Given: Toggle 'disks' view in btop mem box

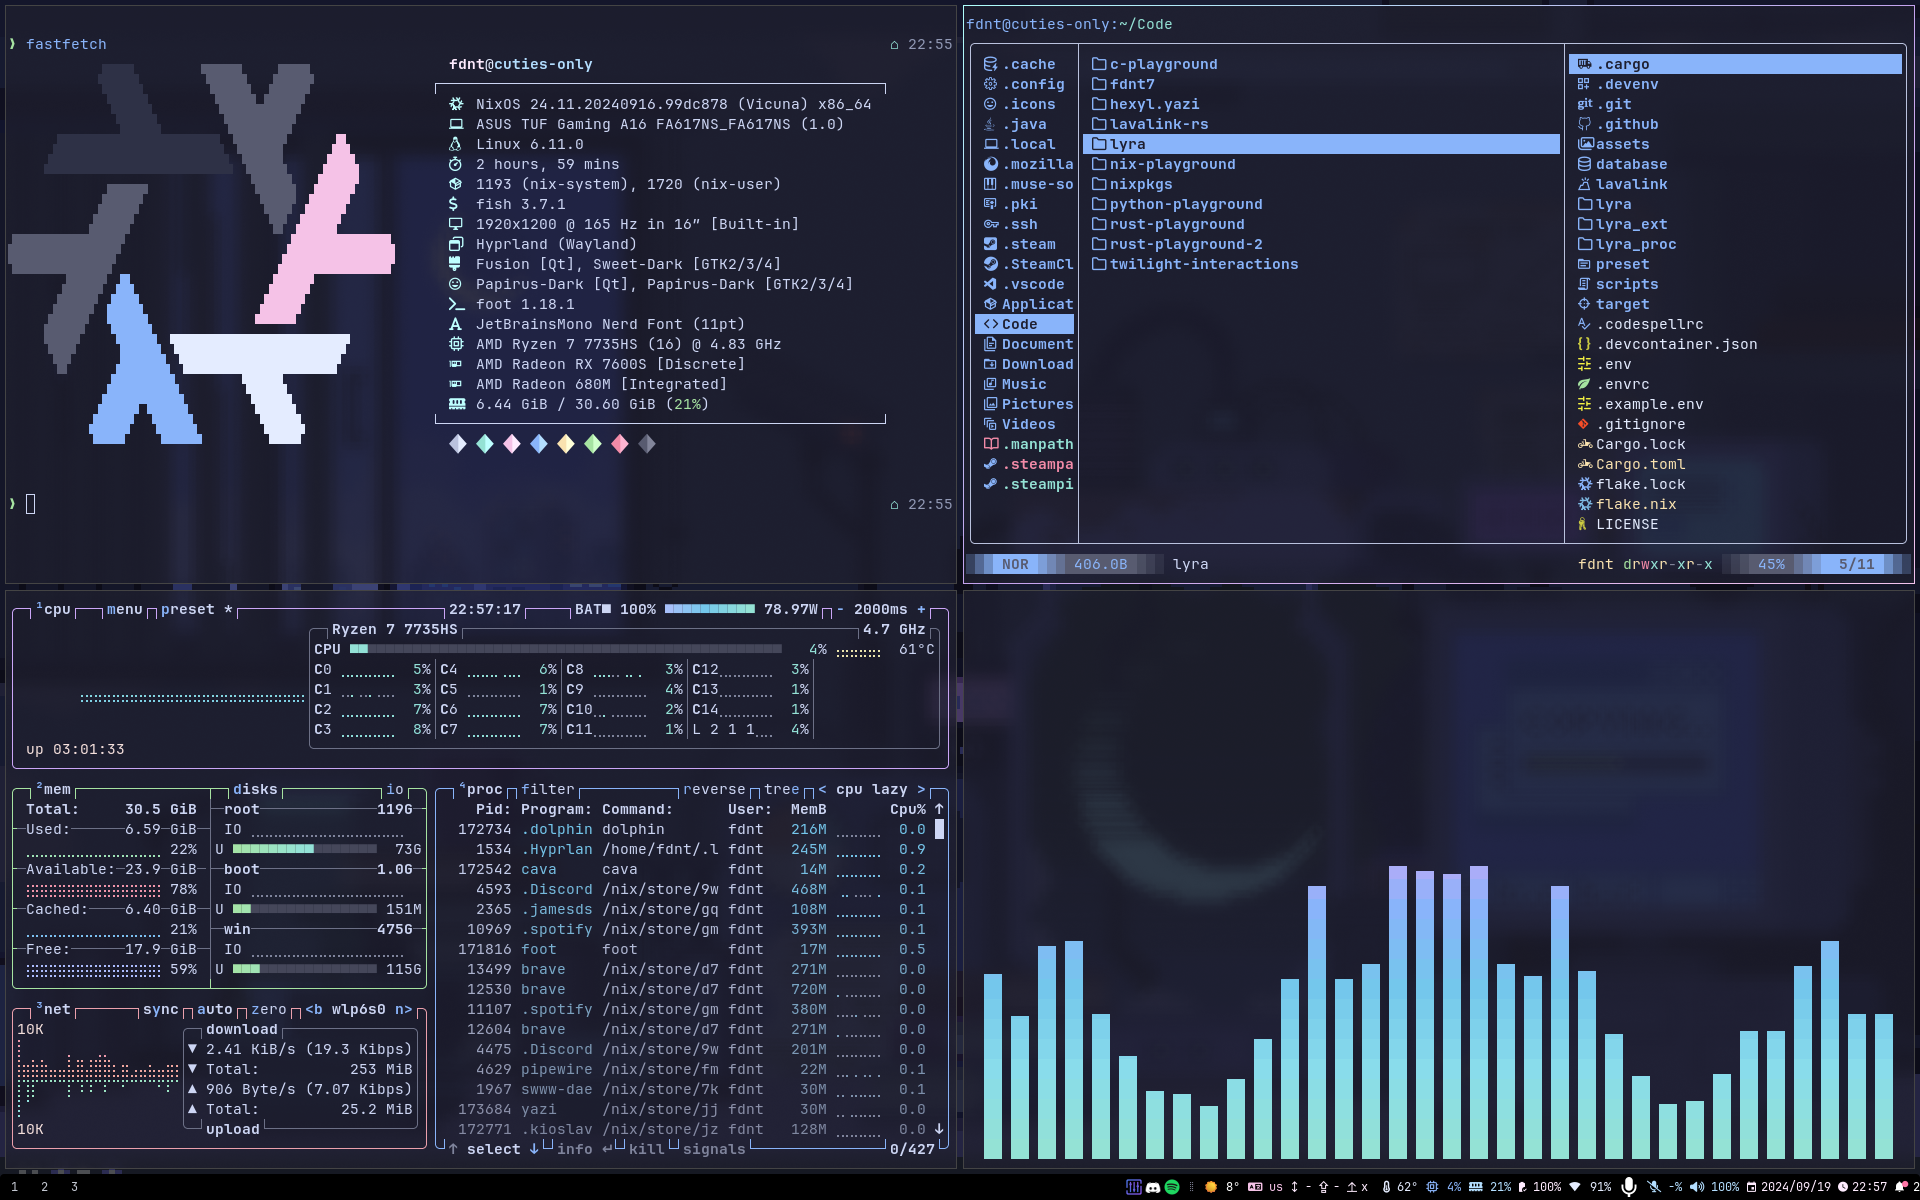Looking at the screenshot, I should (x=255, y=789).
